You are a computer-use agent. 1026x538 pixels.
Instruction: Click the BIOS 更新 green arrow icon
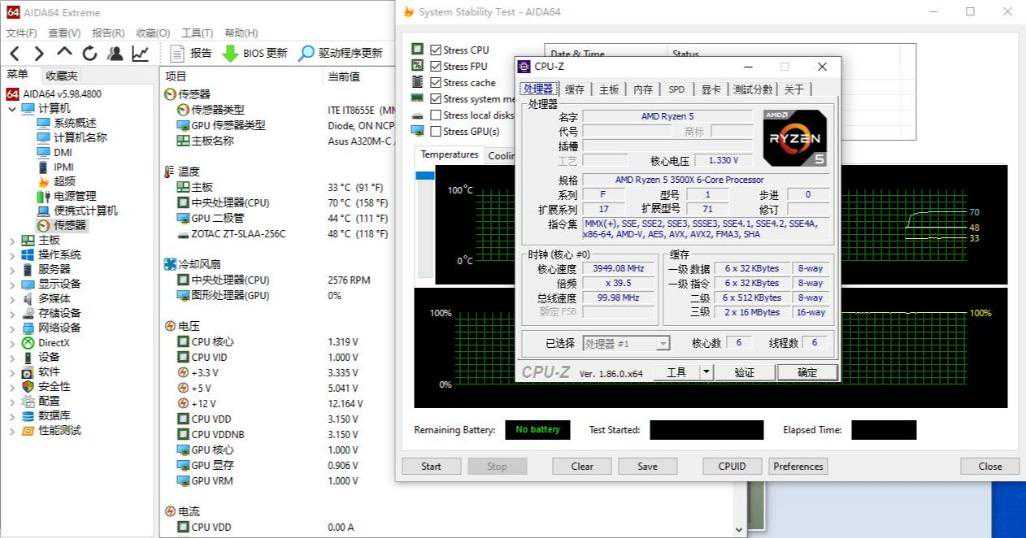pyautogui.click(x=230, y=53)
